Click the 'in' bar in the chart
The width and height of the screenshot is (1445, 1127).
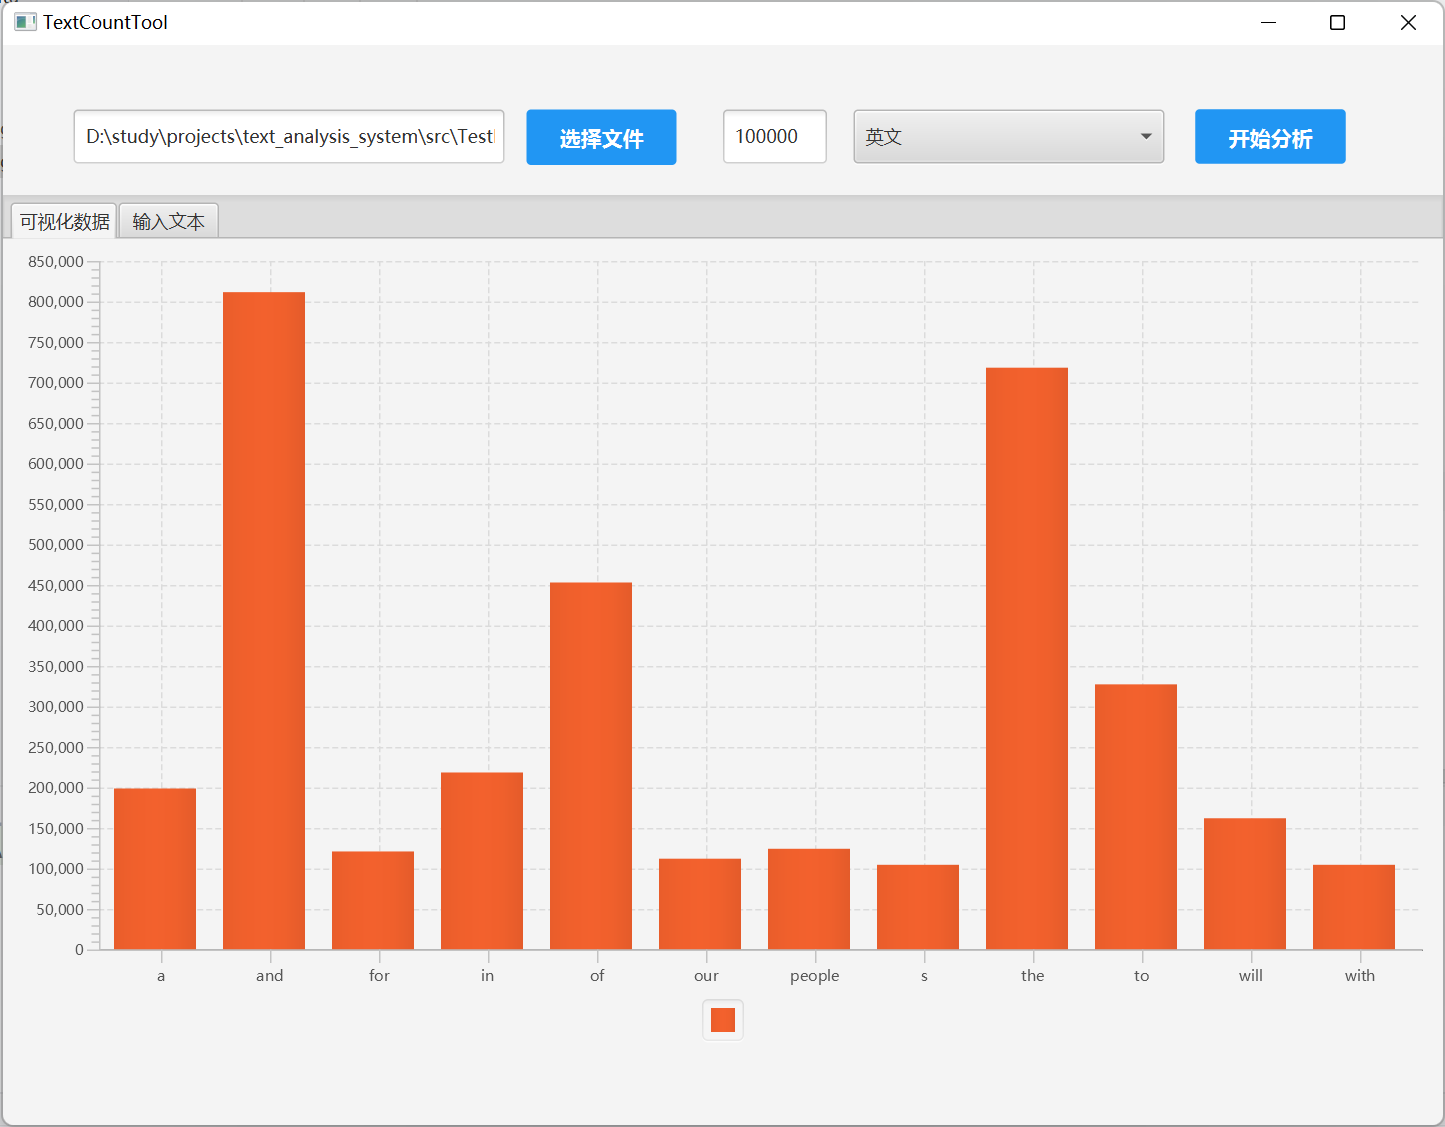click(482, 860)
